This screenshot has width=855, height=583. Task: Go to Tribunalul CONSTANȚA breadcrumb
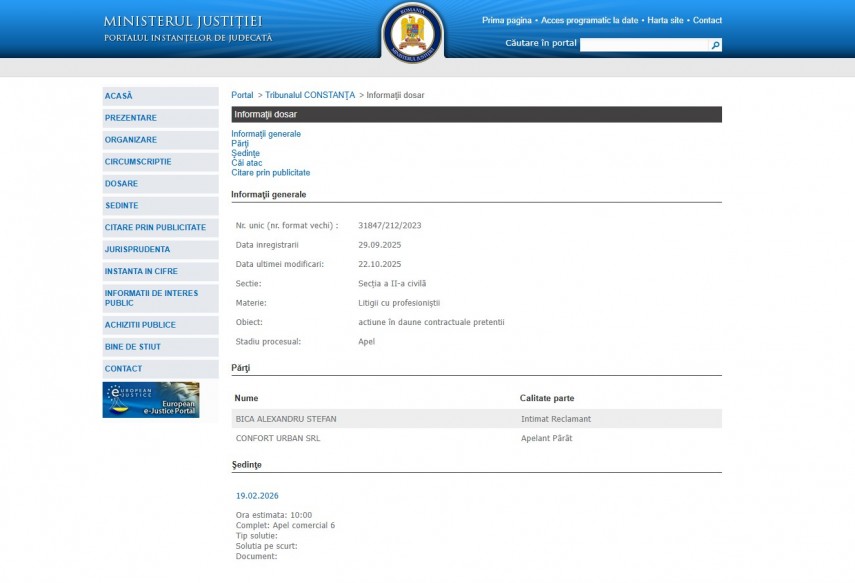click(x=310, y=95)
